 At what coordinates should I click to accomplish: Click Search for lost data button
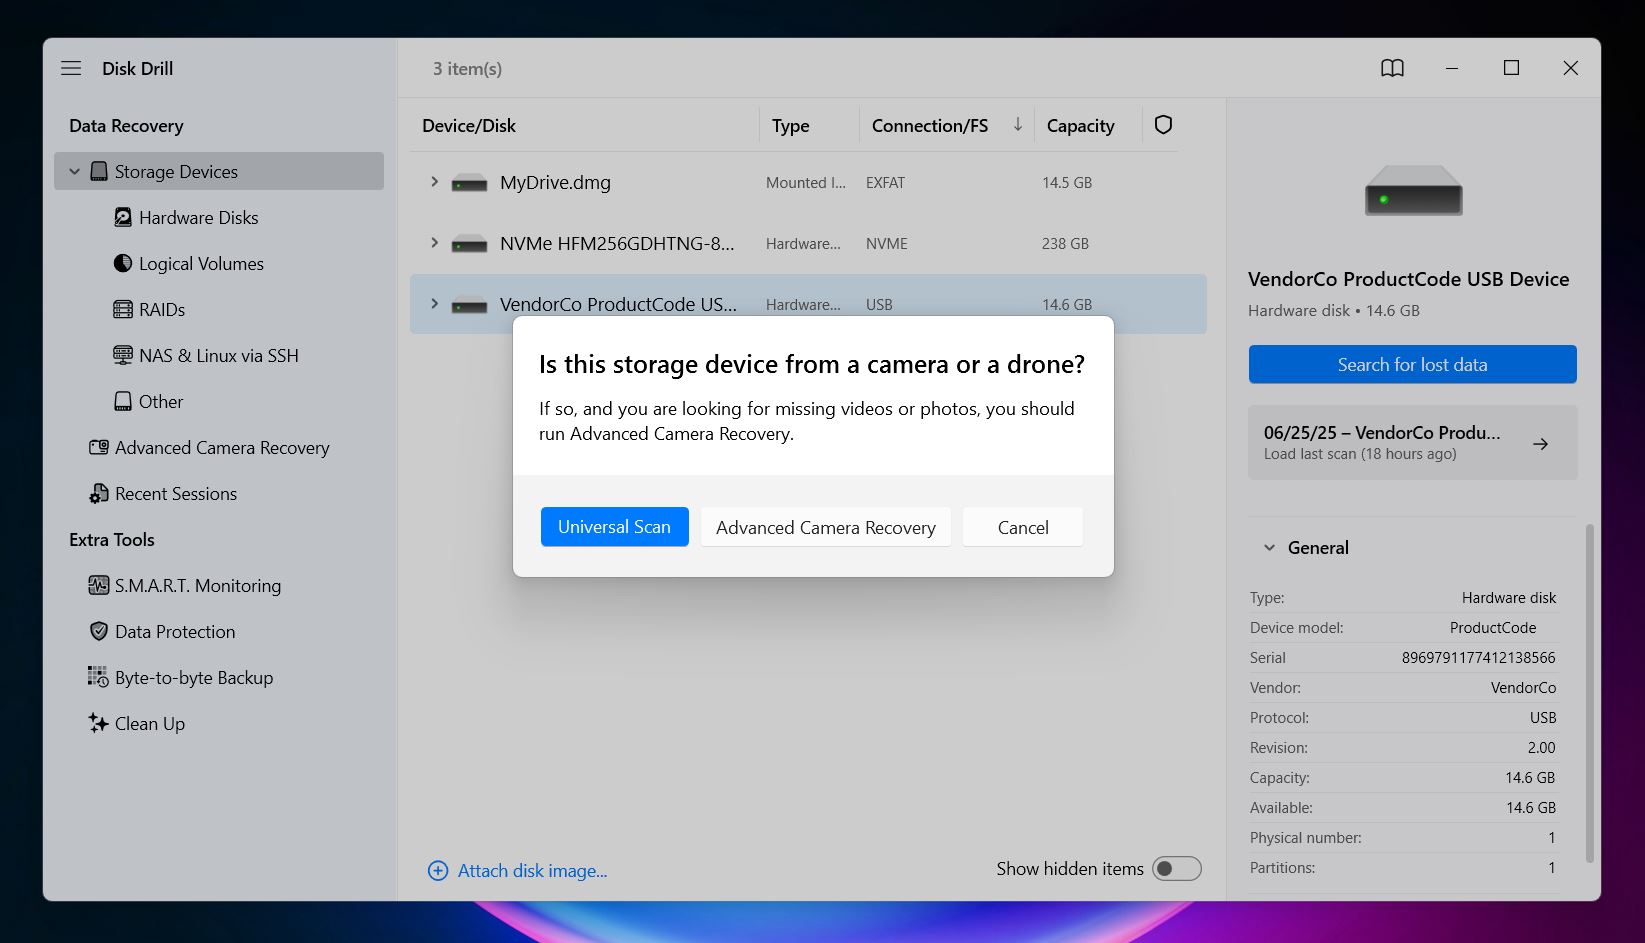[x=1412, y=365]
